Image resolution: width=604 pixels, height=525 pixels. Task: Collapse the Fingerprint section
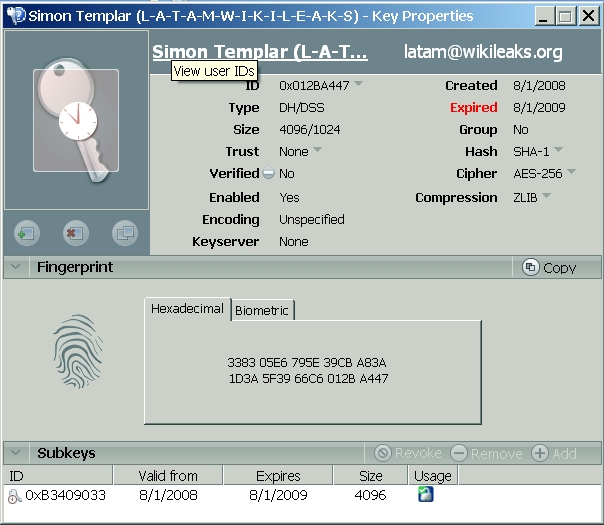click(x=16, y=267)
